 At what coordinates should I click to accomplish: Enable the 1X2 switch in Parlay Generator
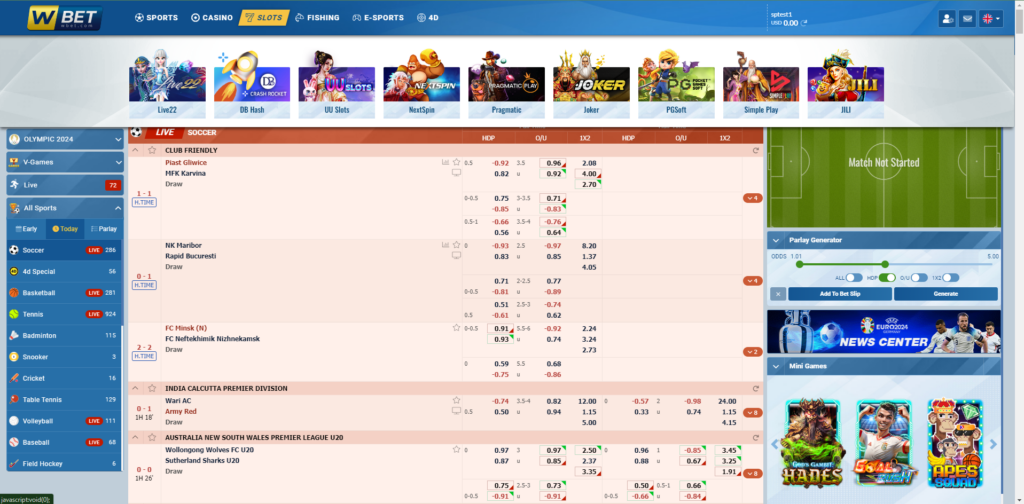point(951,277)
